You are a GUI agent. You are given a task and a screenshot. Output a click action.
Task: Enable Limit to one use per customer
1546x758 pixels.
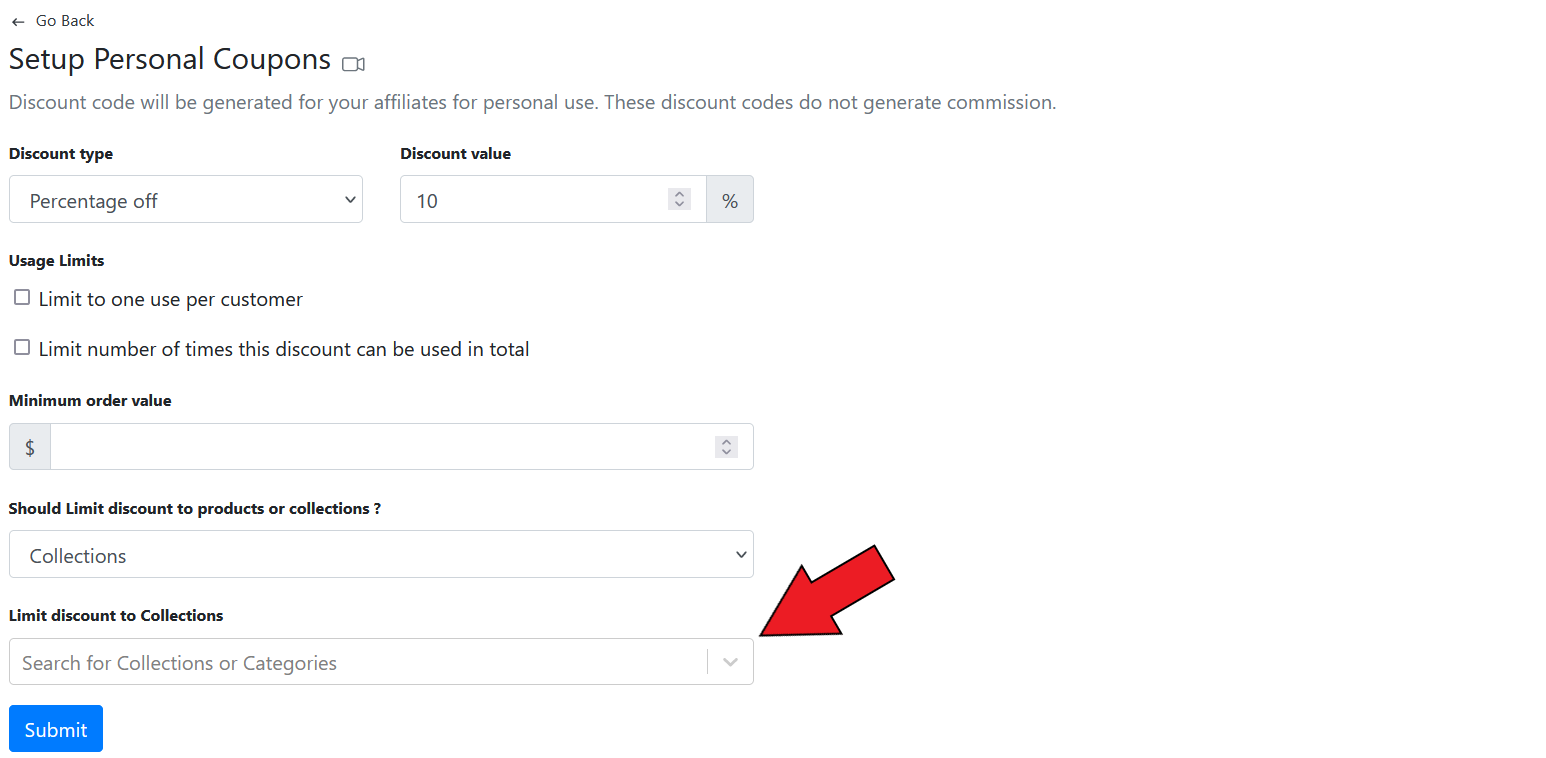pyautogui.click(x=22, y=298)
